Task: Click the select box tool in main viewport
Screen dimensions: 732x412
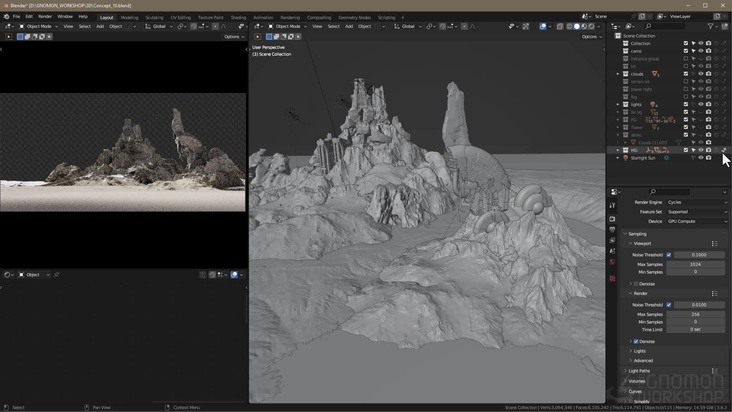Action: 269,36
